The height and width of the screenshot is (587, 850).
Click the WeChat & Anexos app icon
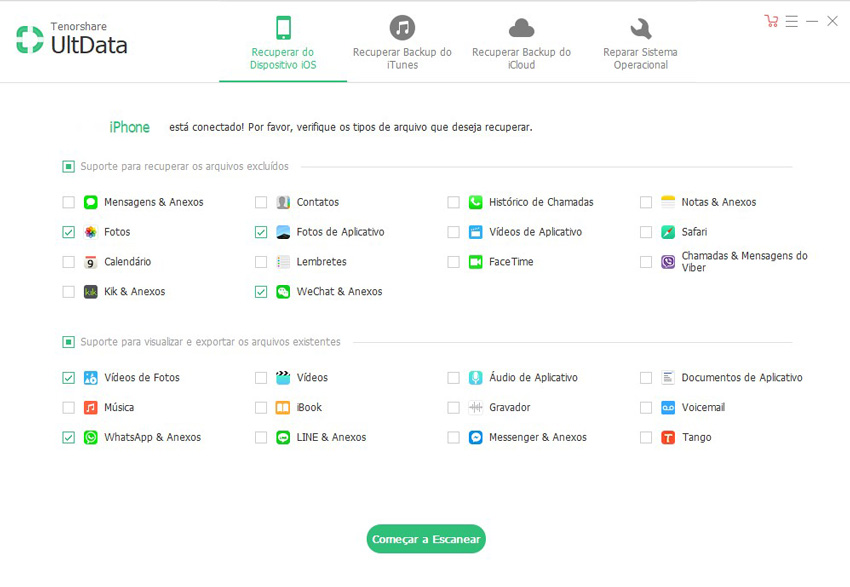click(283, 292)
